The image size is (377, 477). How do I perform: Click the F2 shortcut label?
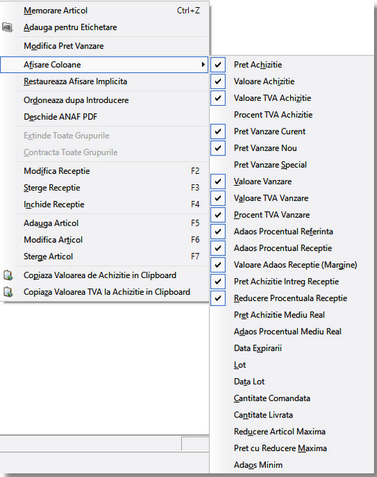pyautogui.click(x=195, y=171)
